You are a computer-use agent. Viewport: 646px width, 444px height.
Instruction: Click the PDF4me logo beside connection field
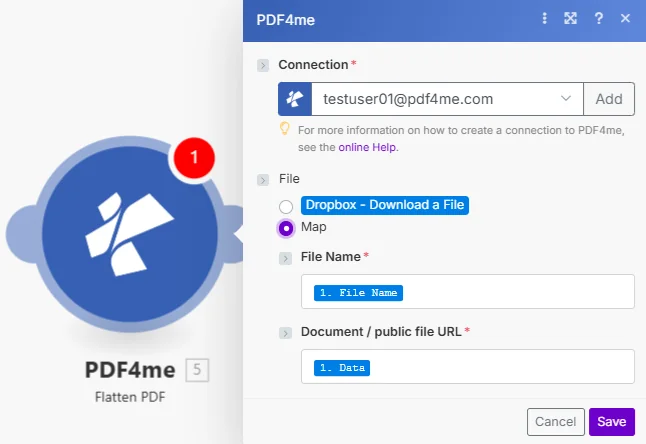tap(295, 99)
